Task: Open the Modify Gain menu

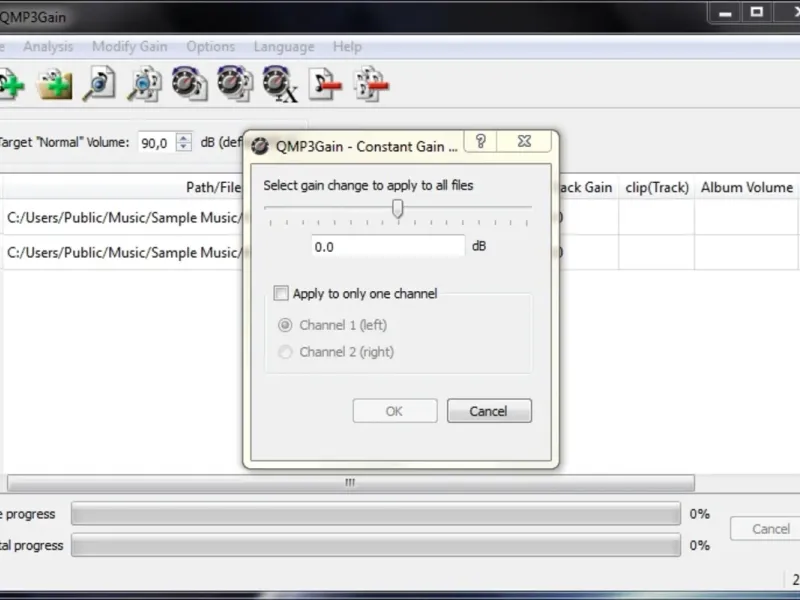Action: tap(130, 46)
